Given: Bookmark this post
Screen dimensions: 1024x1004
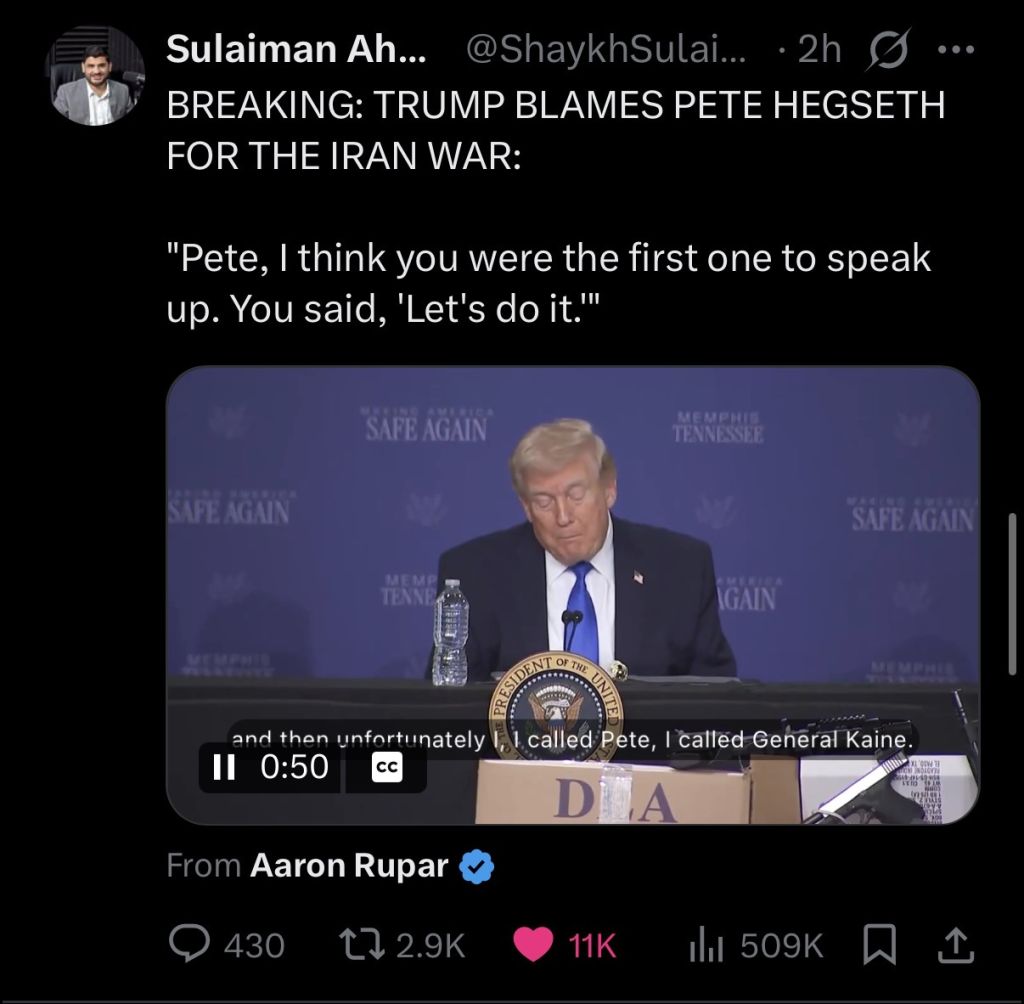Looking at the screenshot, I should pos(880,946).
